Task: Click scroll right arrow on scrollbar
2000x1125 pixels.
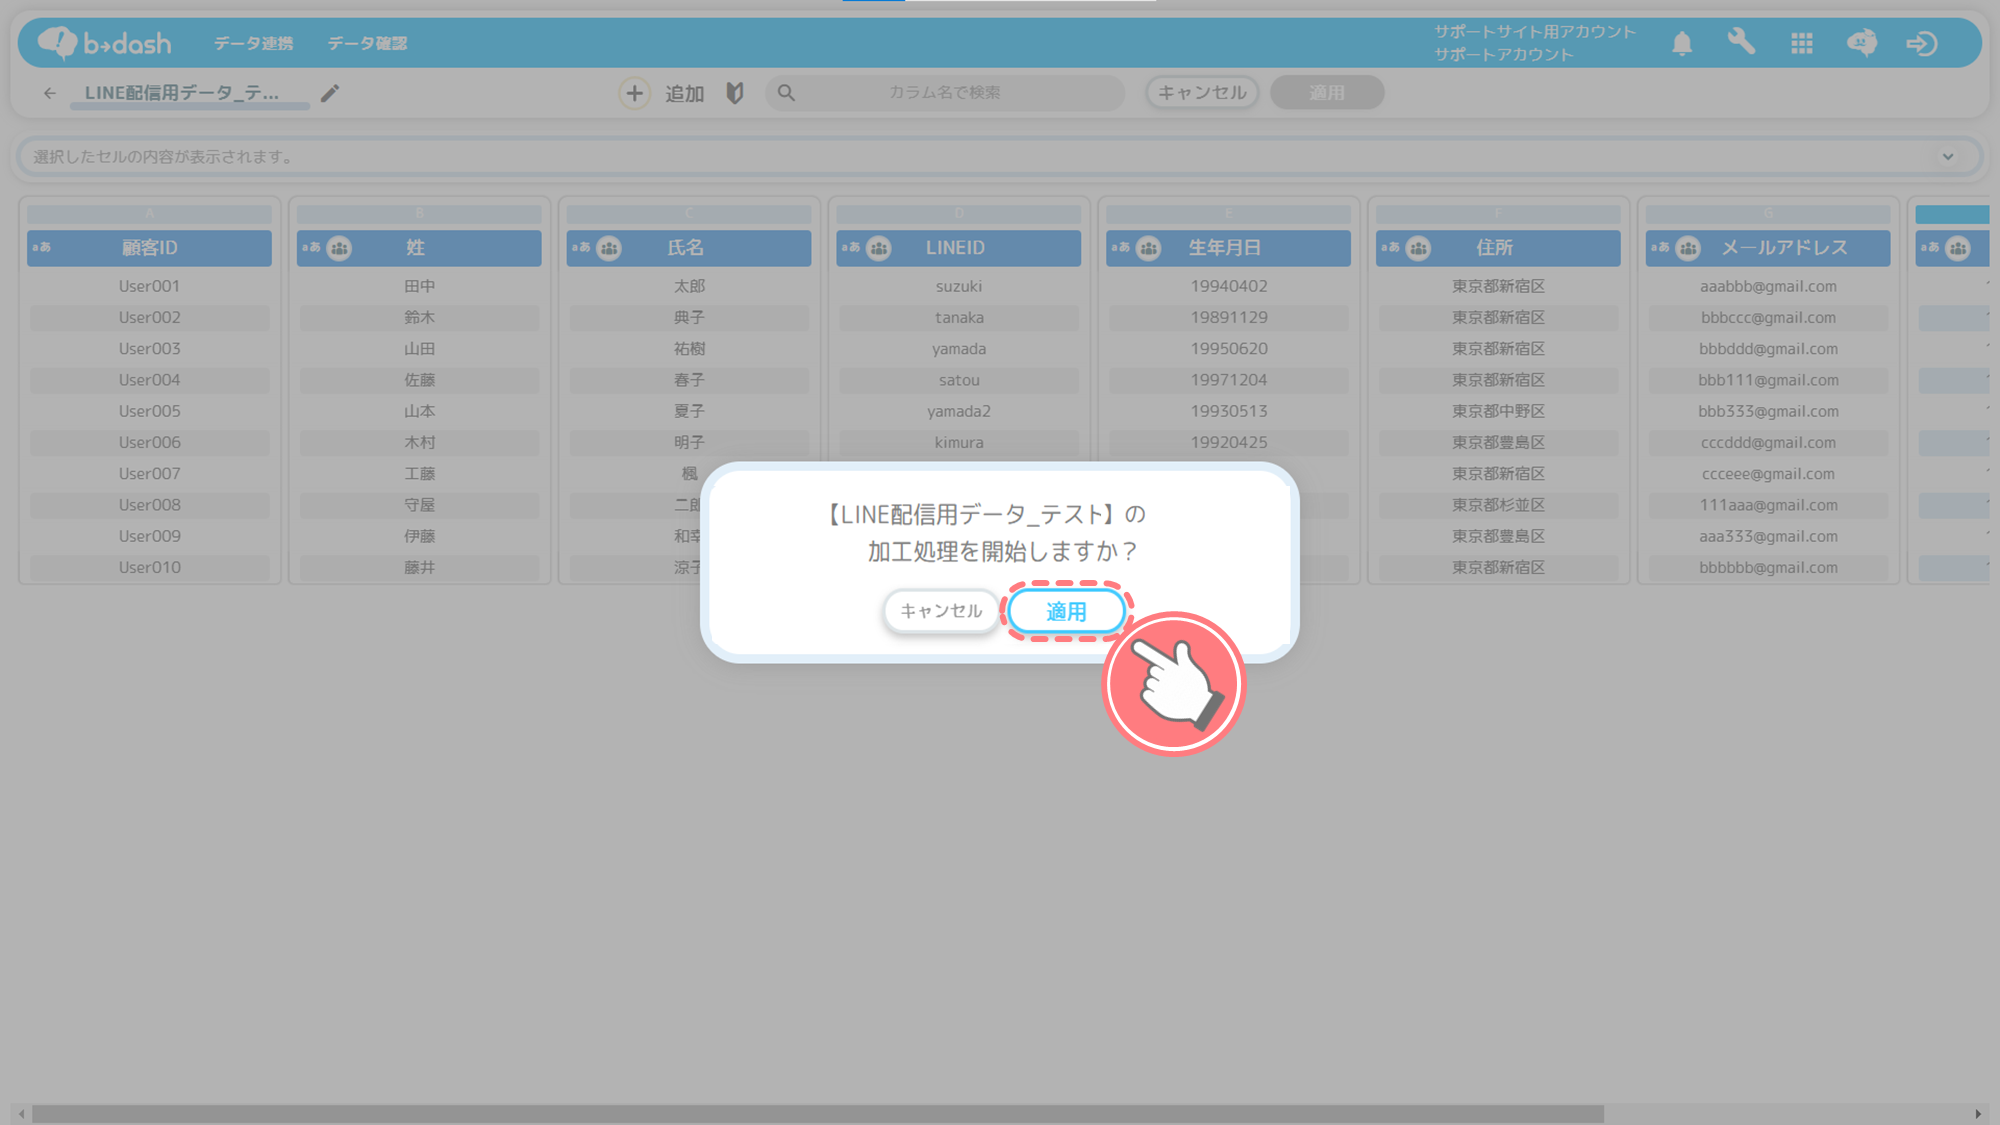Action: [1978, 1114]
